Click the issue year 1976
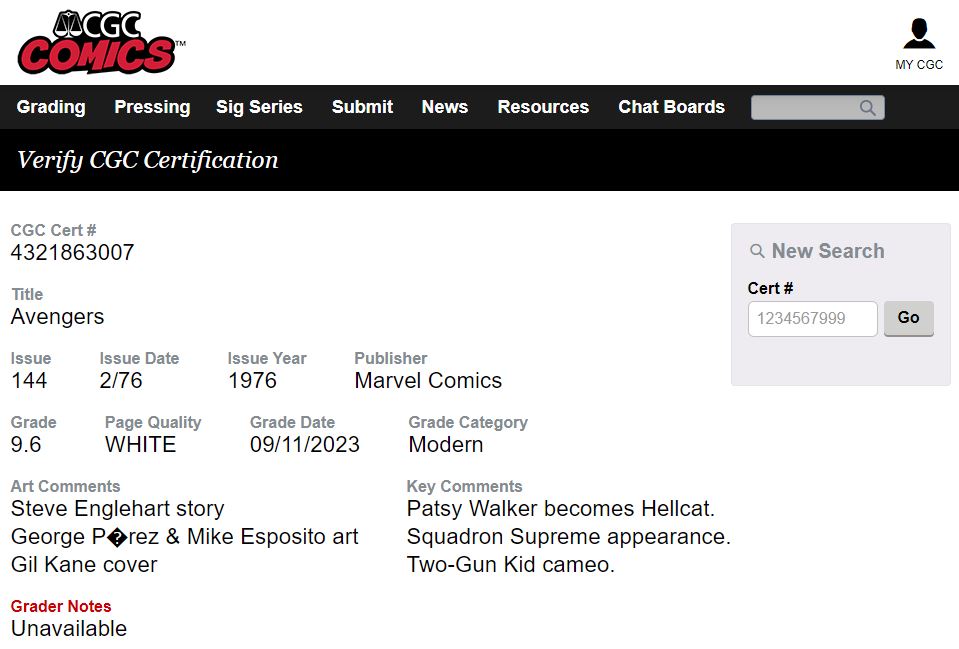959x649 pixels. [253, 380]
